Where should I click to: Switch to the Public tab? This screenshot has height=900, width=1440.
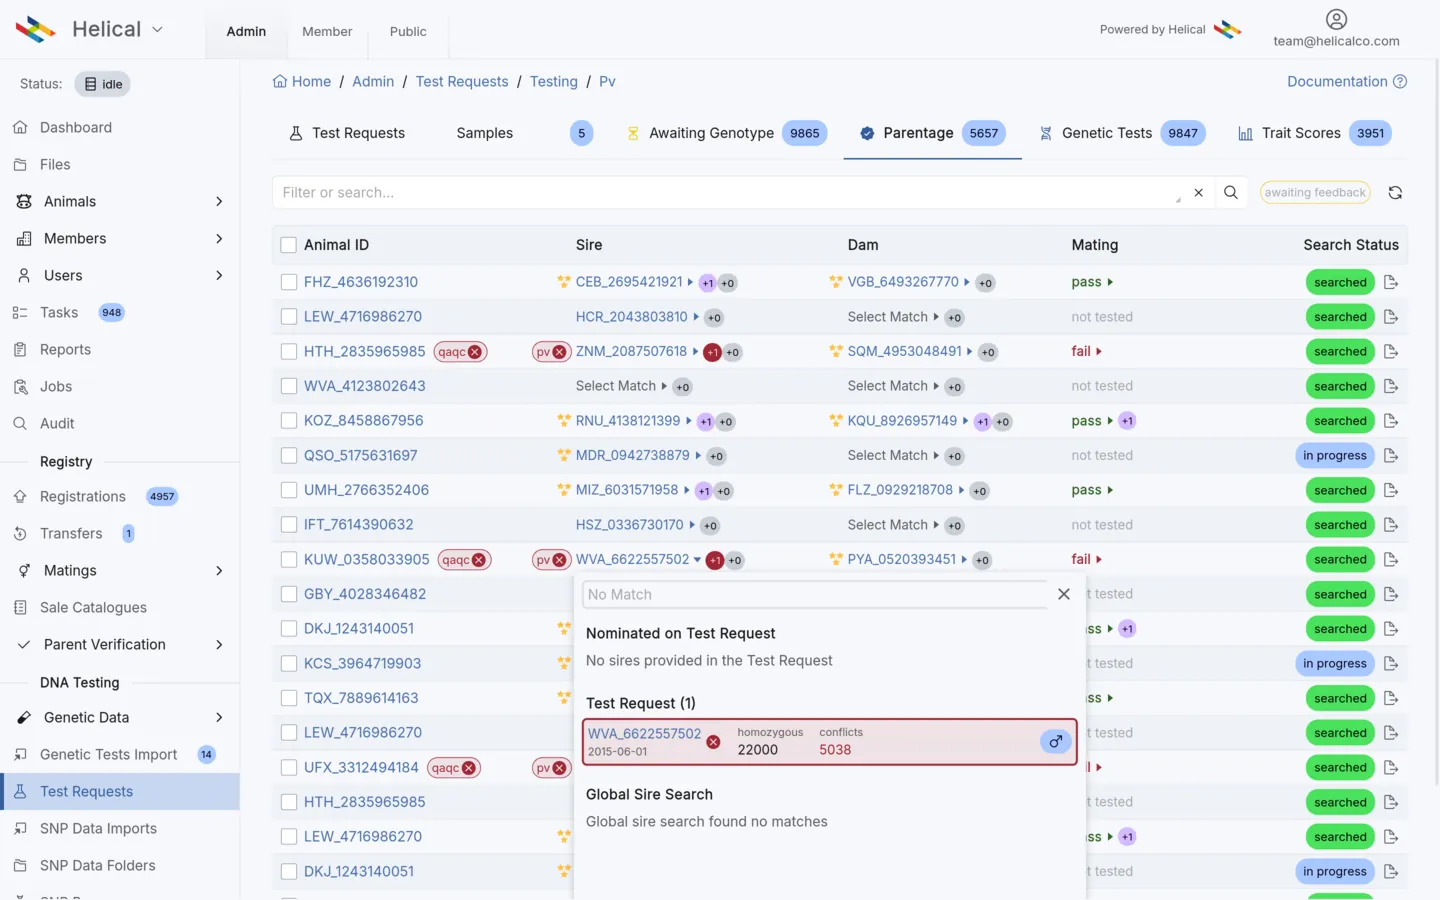(x=408, y=31)
